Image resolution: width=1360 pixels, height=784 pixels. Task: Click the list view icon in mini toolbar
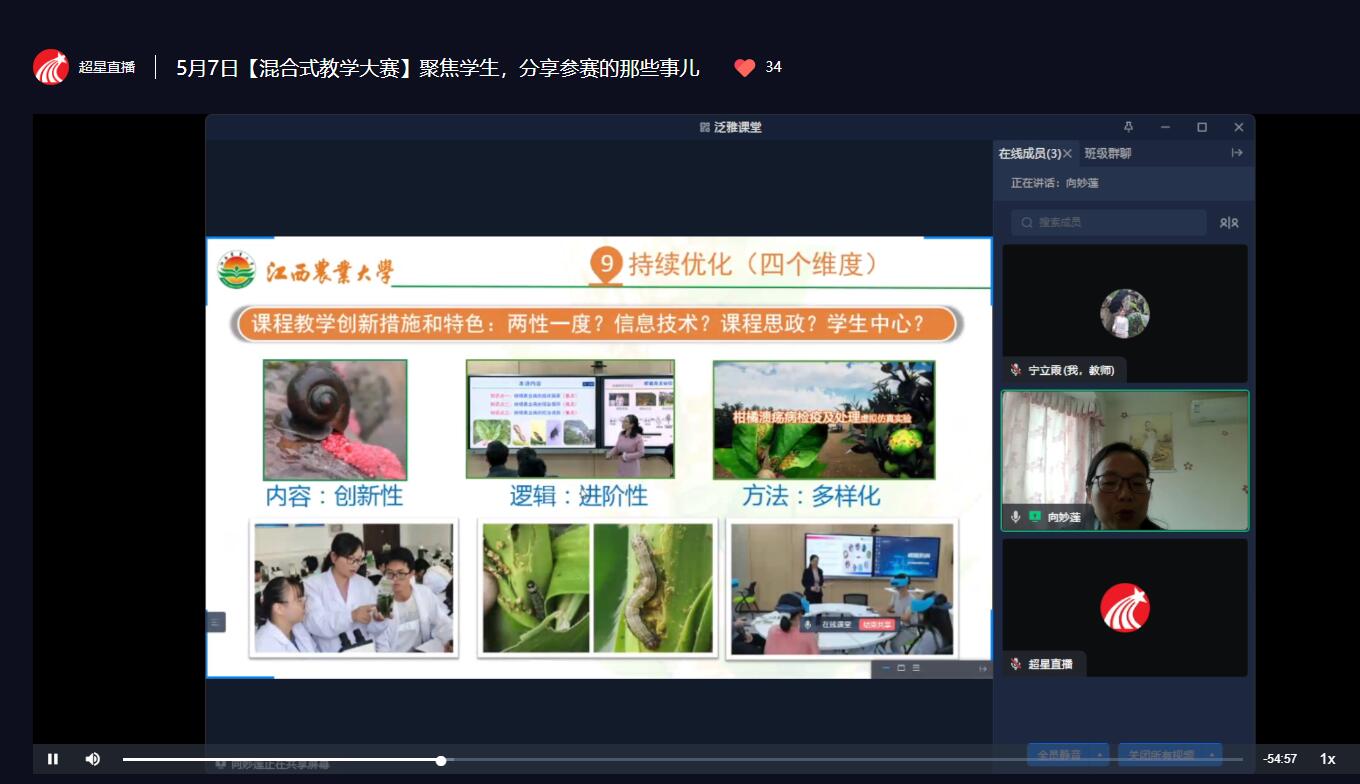point(916,668)
